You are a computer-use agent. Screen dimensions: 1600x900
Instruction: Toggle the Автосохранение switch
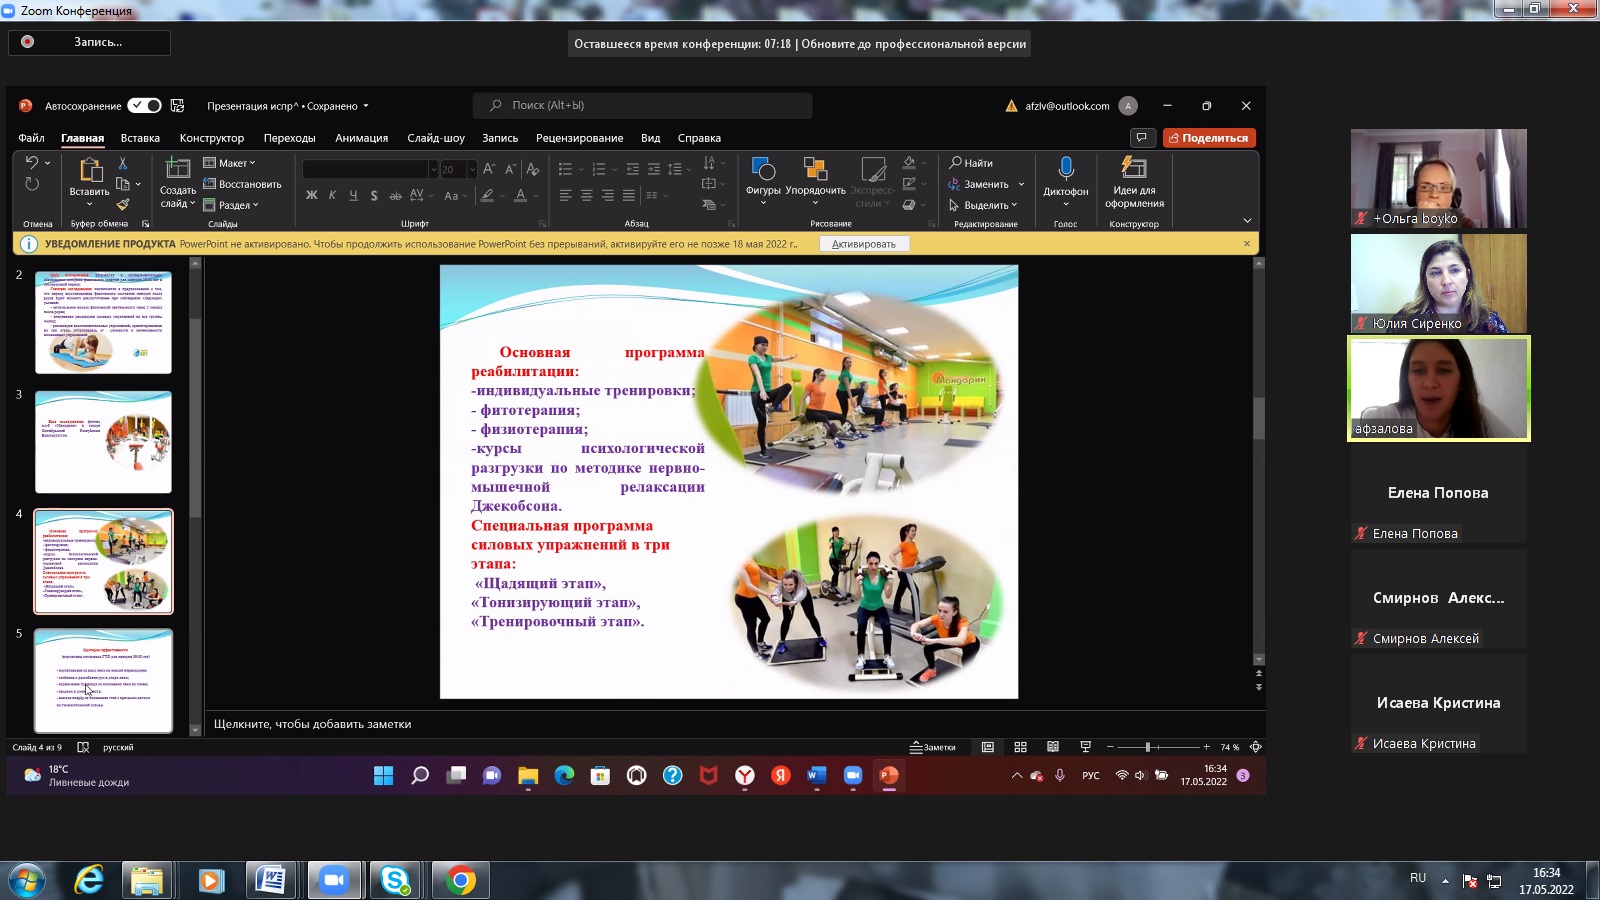pyautogui.click(x=144, y=106)
